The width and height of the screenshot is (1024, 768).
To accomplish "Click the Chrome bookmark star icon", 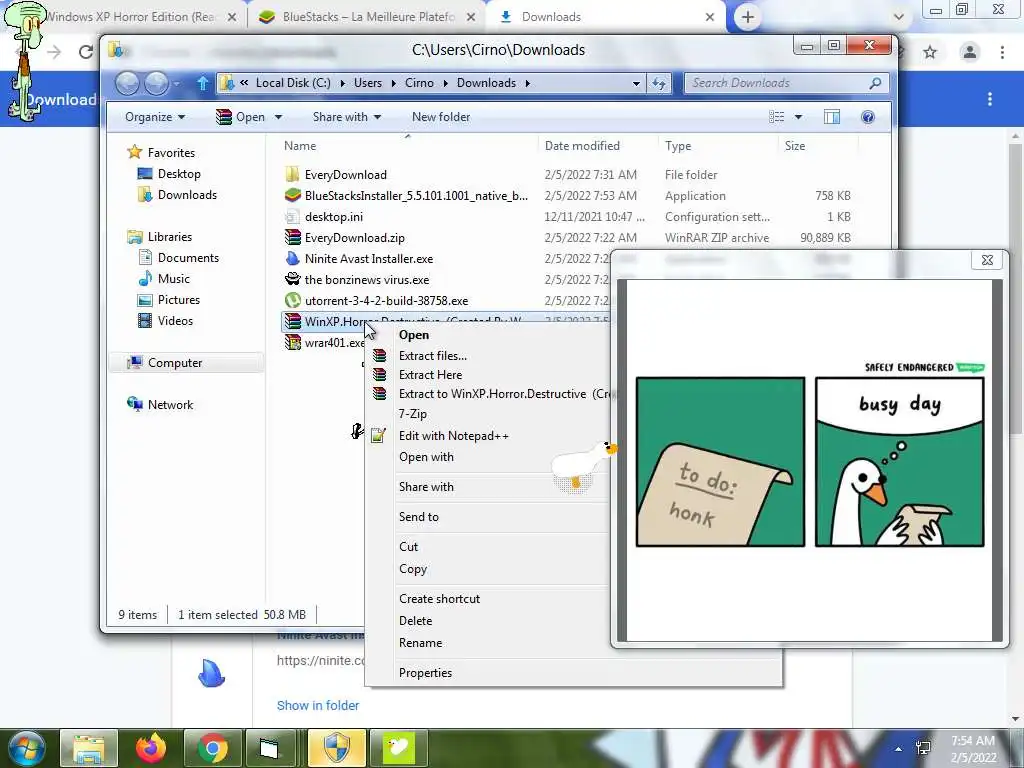I will [930, 52].
